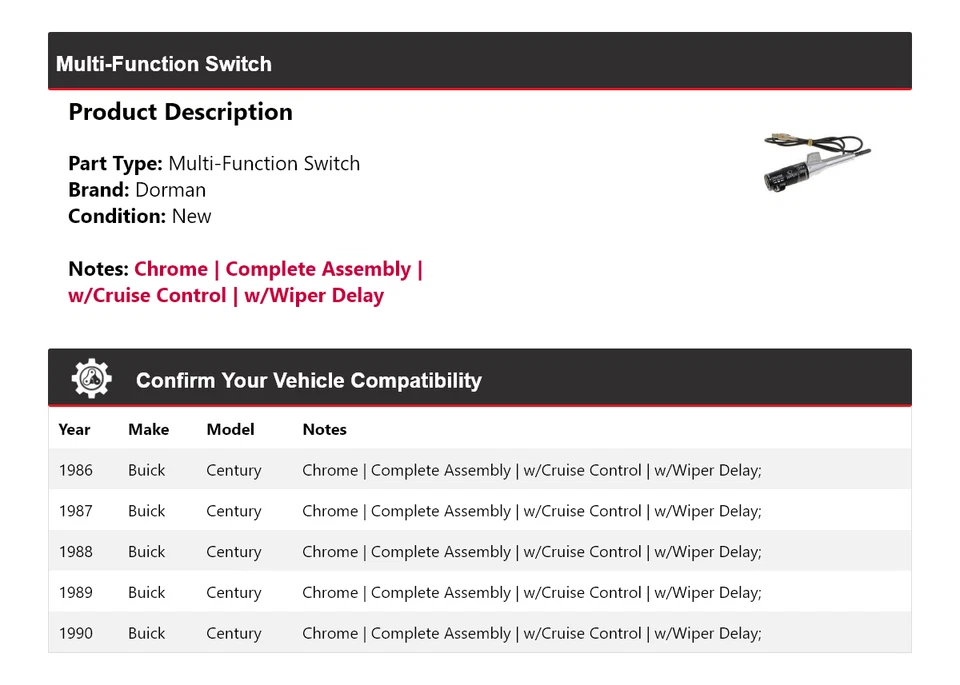This screenshot has width=960, height=685.
Task: Select the 1990 Buick Century row
Action: click(x=480, y=633)
